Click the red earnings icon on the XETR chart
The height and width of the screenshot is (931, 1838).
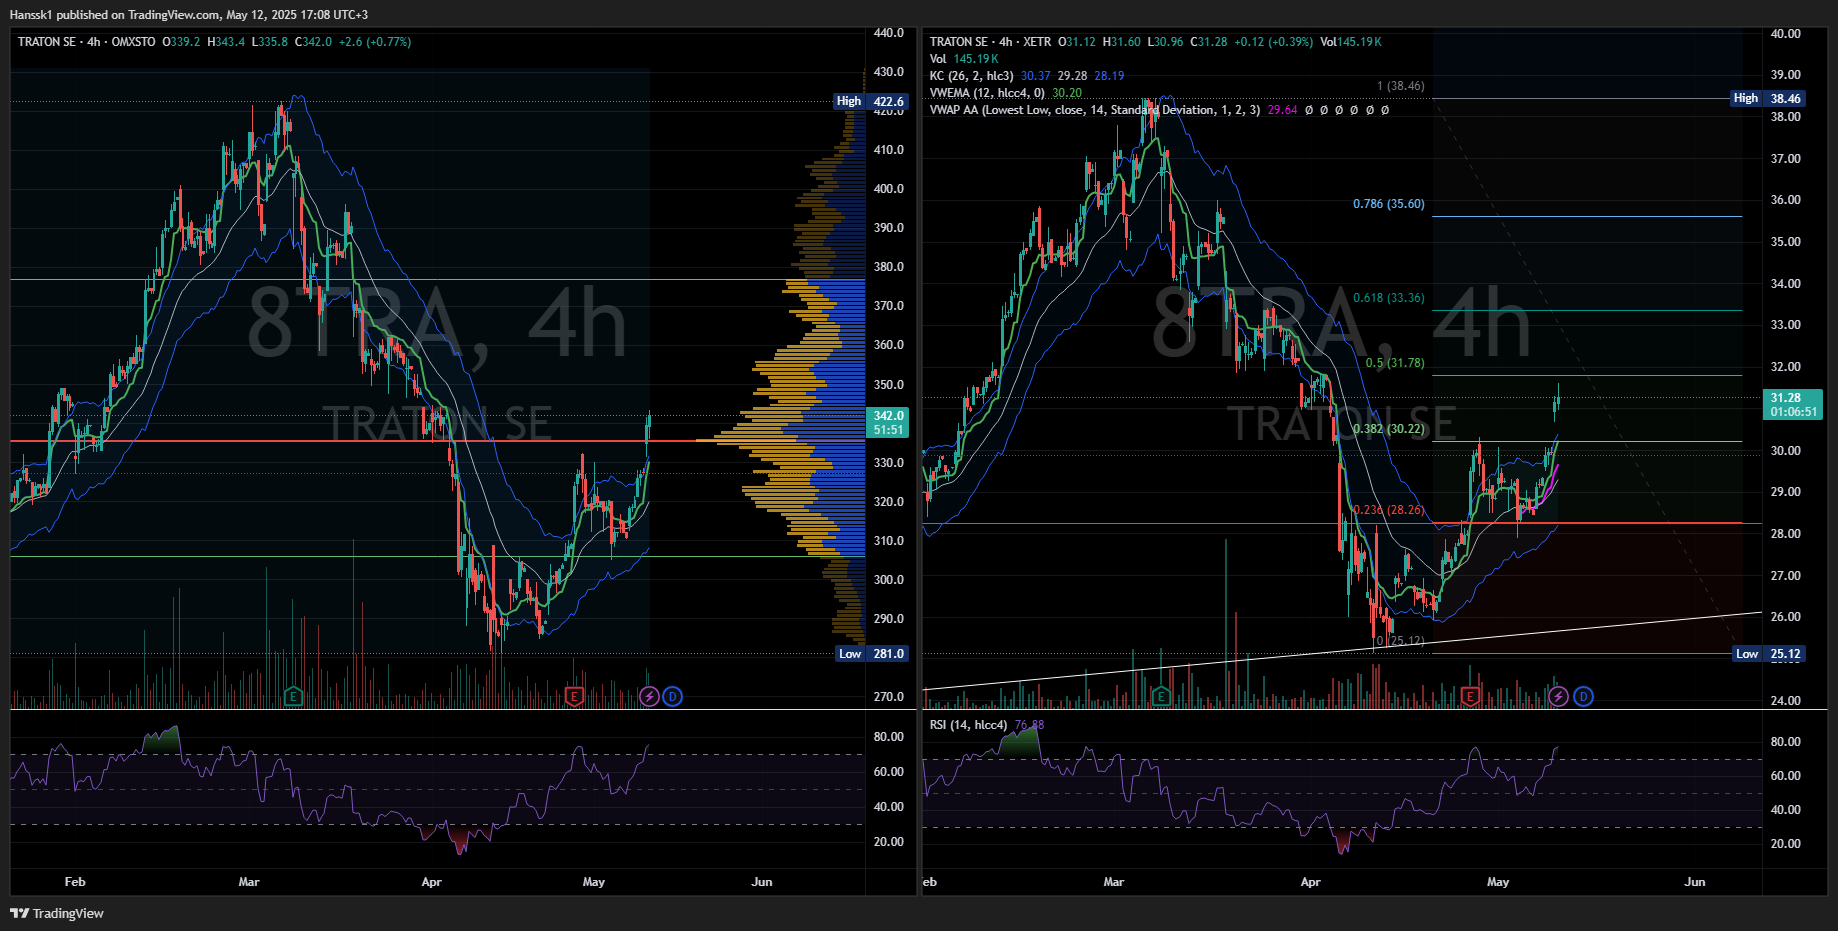coord(1470,696)
